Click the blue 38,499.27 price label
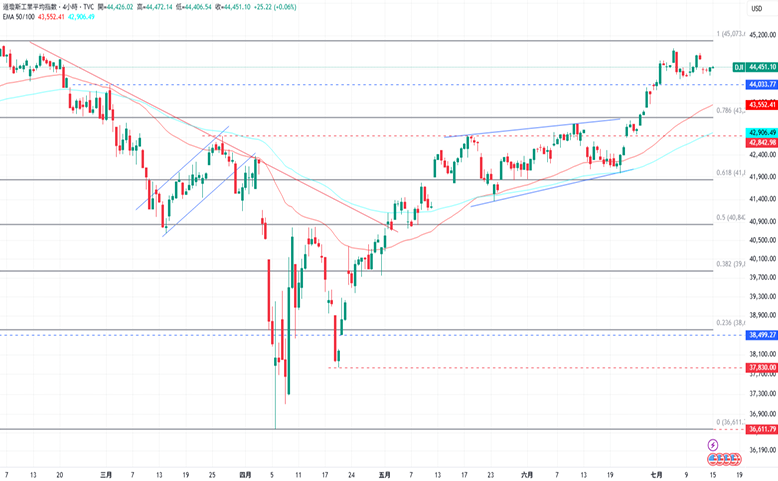The height and width of the screenshot is (481, 778). 762,335
